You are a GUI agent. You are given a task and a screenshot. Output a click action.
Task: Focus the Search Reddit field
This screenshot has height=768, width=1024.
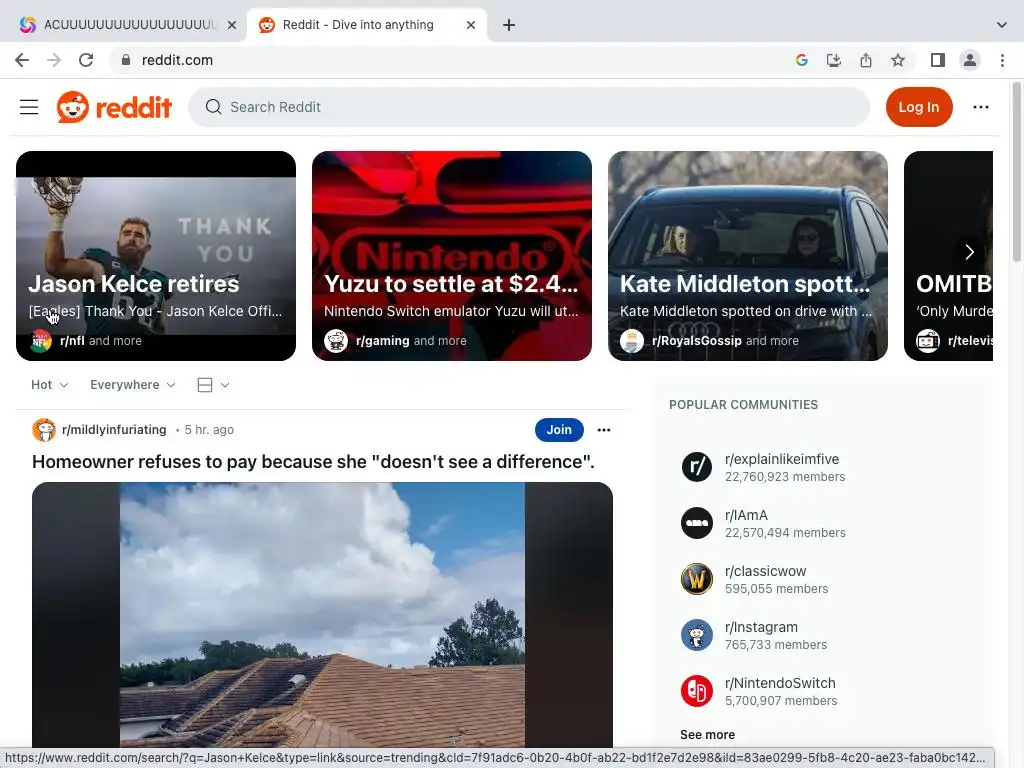[x=529, y=107]
